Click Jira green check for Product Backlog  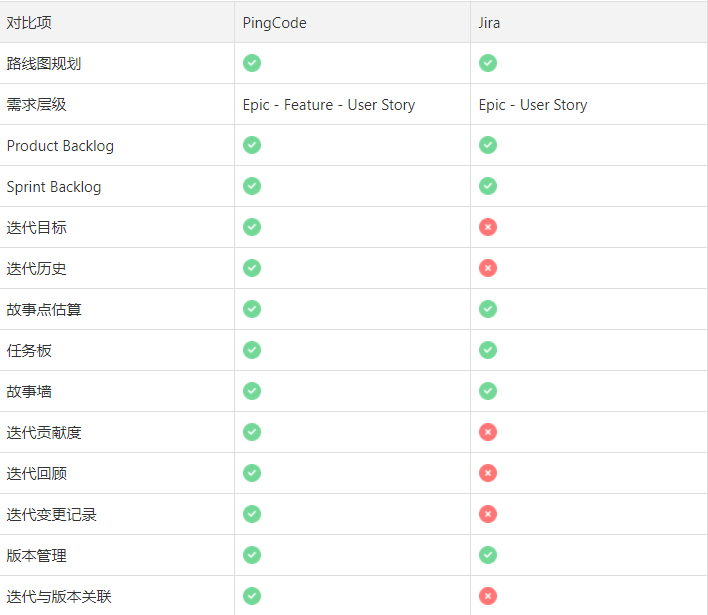click(x=488, y=145)
